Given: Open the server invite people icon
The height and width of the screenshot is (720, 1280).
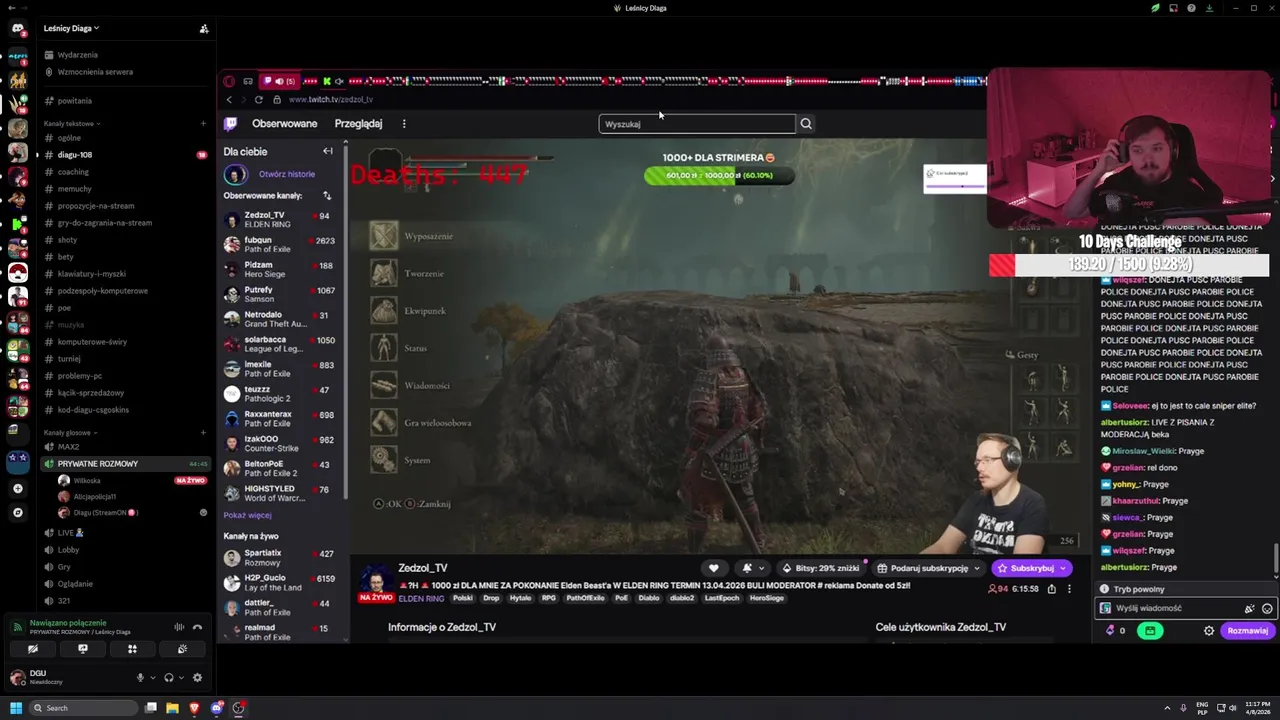Looking at the screenshot, I should (x=204, y=29).
